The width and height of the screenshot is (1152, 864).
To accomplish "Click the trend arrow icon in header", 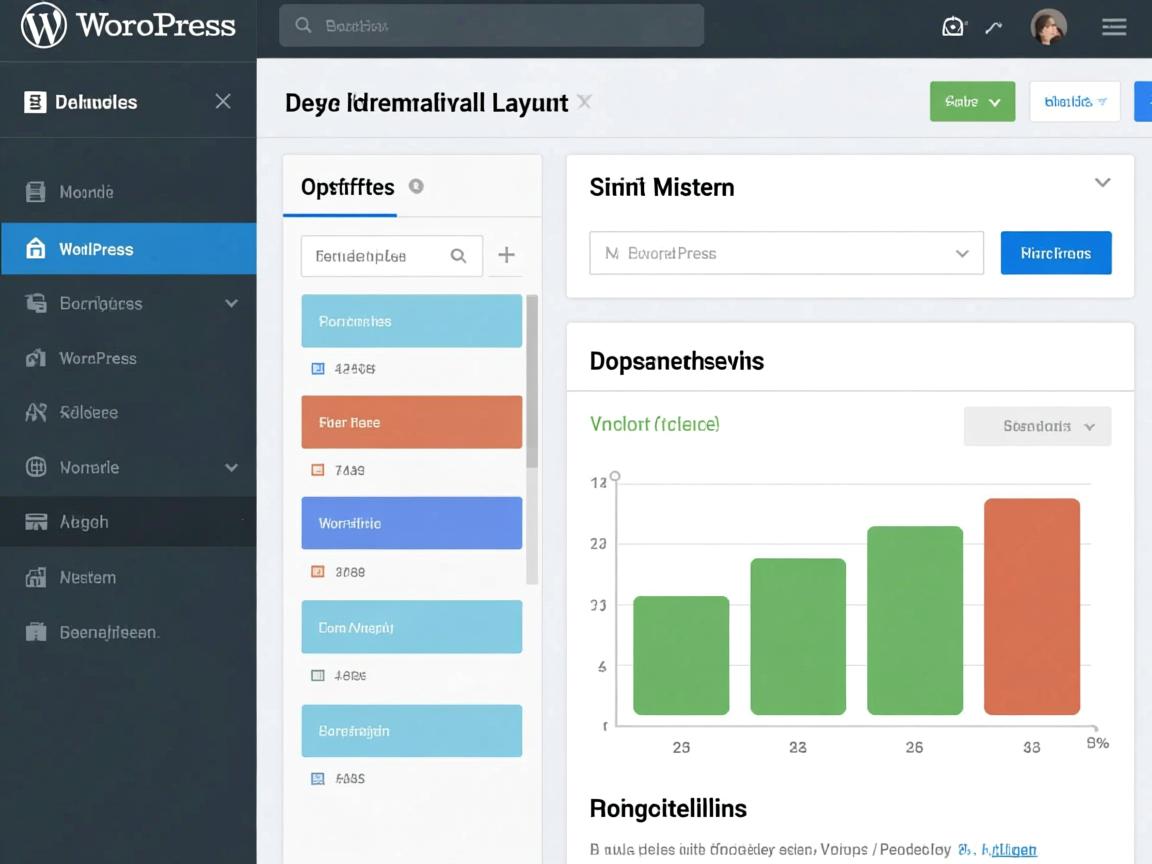I will [993, 27].
